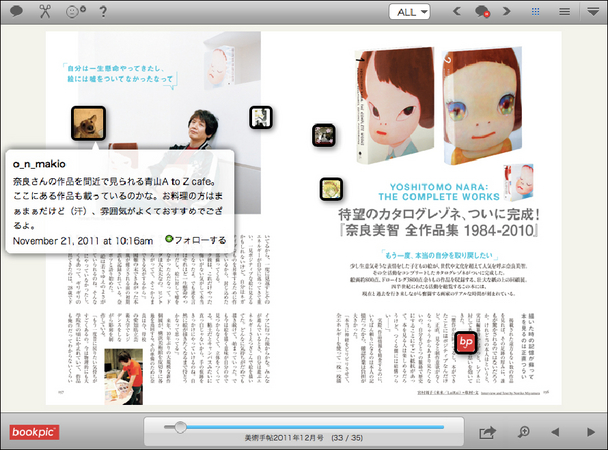Click the black-and-white avatar pin near the man's head
This screenshot has height=450, width=608.
click(261, 117)
